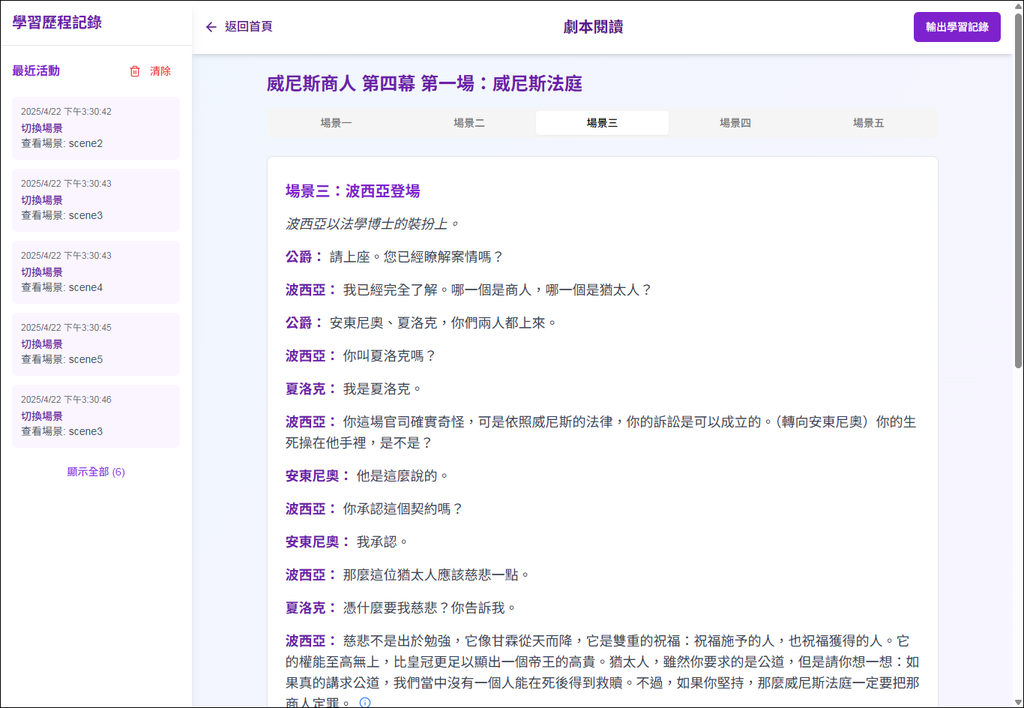
Task: Go to the 場景四 tab
Action: coord(735,123)
